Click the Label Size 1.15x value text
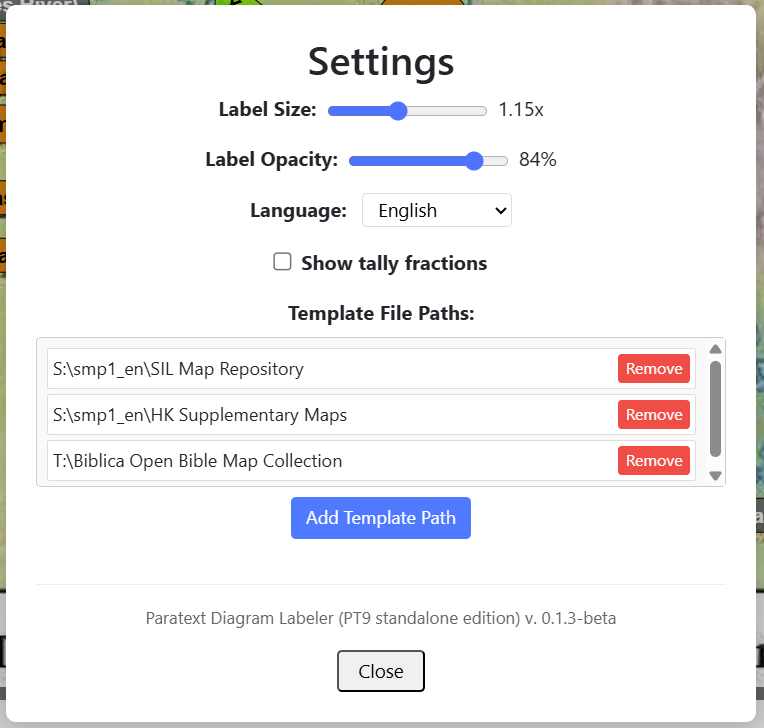764x728 pixels. tap(521, 110)
